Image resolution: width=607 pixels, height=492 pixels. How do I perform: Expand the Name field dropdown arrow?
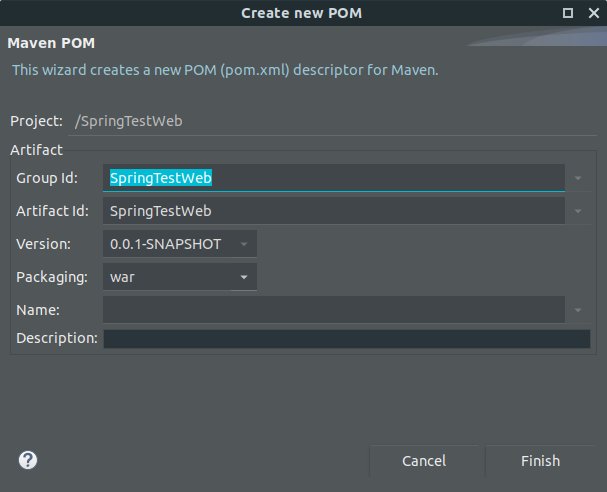[578, 310]
